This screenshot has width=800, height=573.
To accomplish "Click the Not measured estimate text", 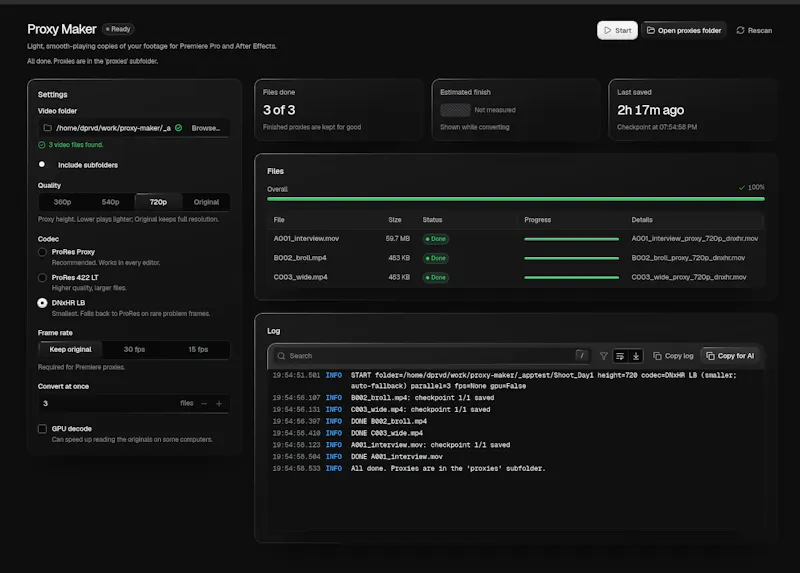I will click(x=495, y=110).
